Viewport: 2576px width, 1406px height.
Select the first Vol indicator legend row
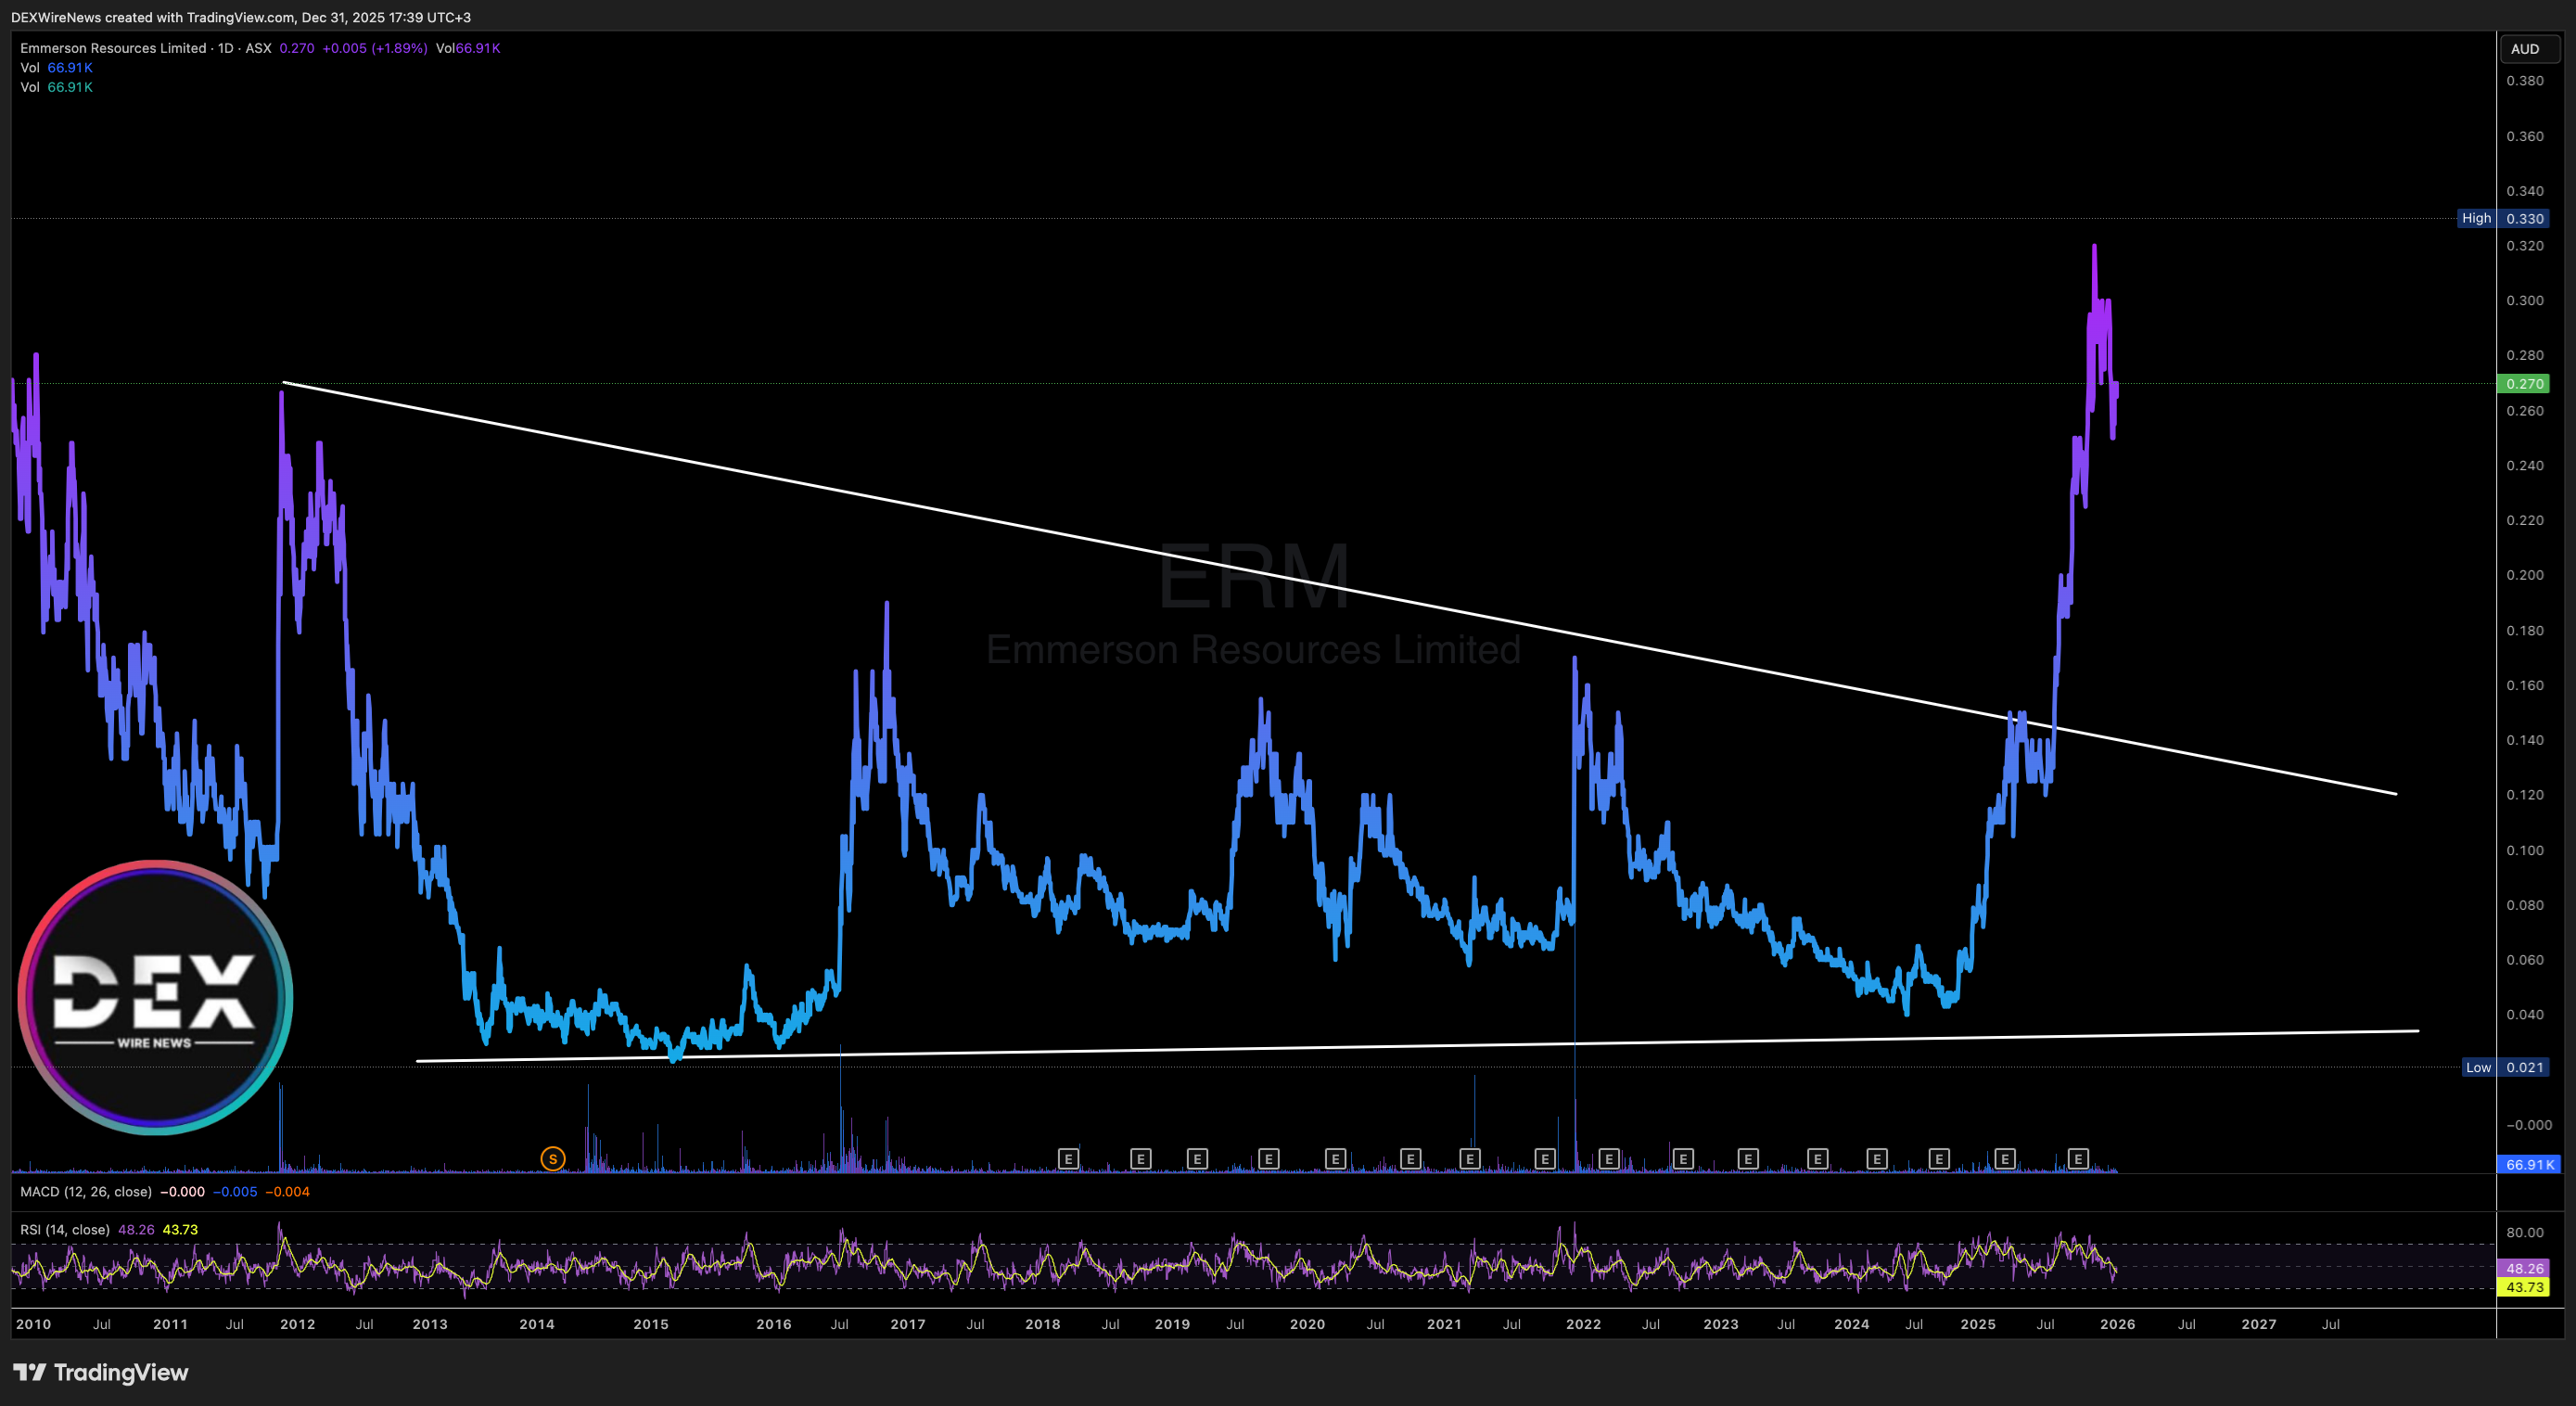click(x=30, y=67)
